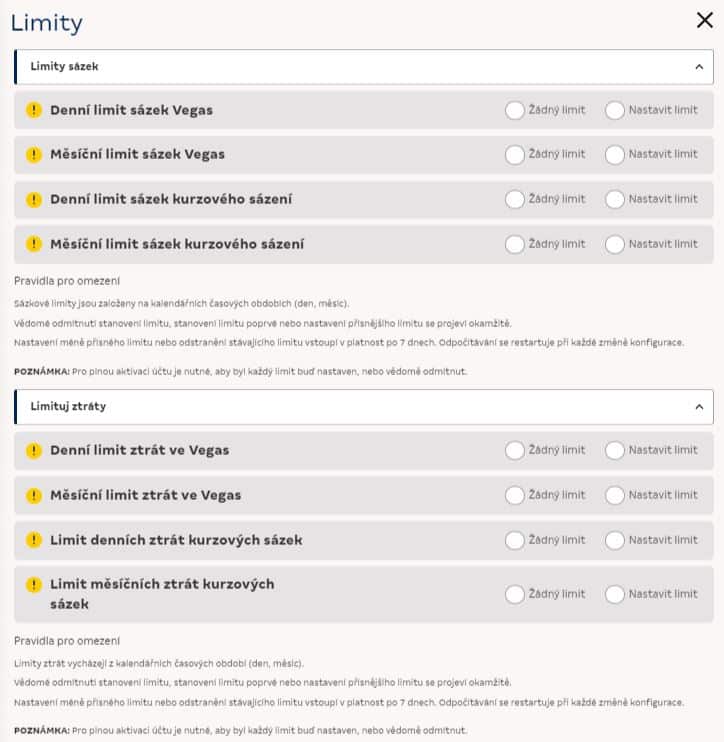Viewport: 724px width, 742px height.
Task: Click warning icon beside Denní limit sázek Vegas
Action: tap(34, 110)
